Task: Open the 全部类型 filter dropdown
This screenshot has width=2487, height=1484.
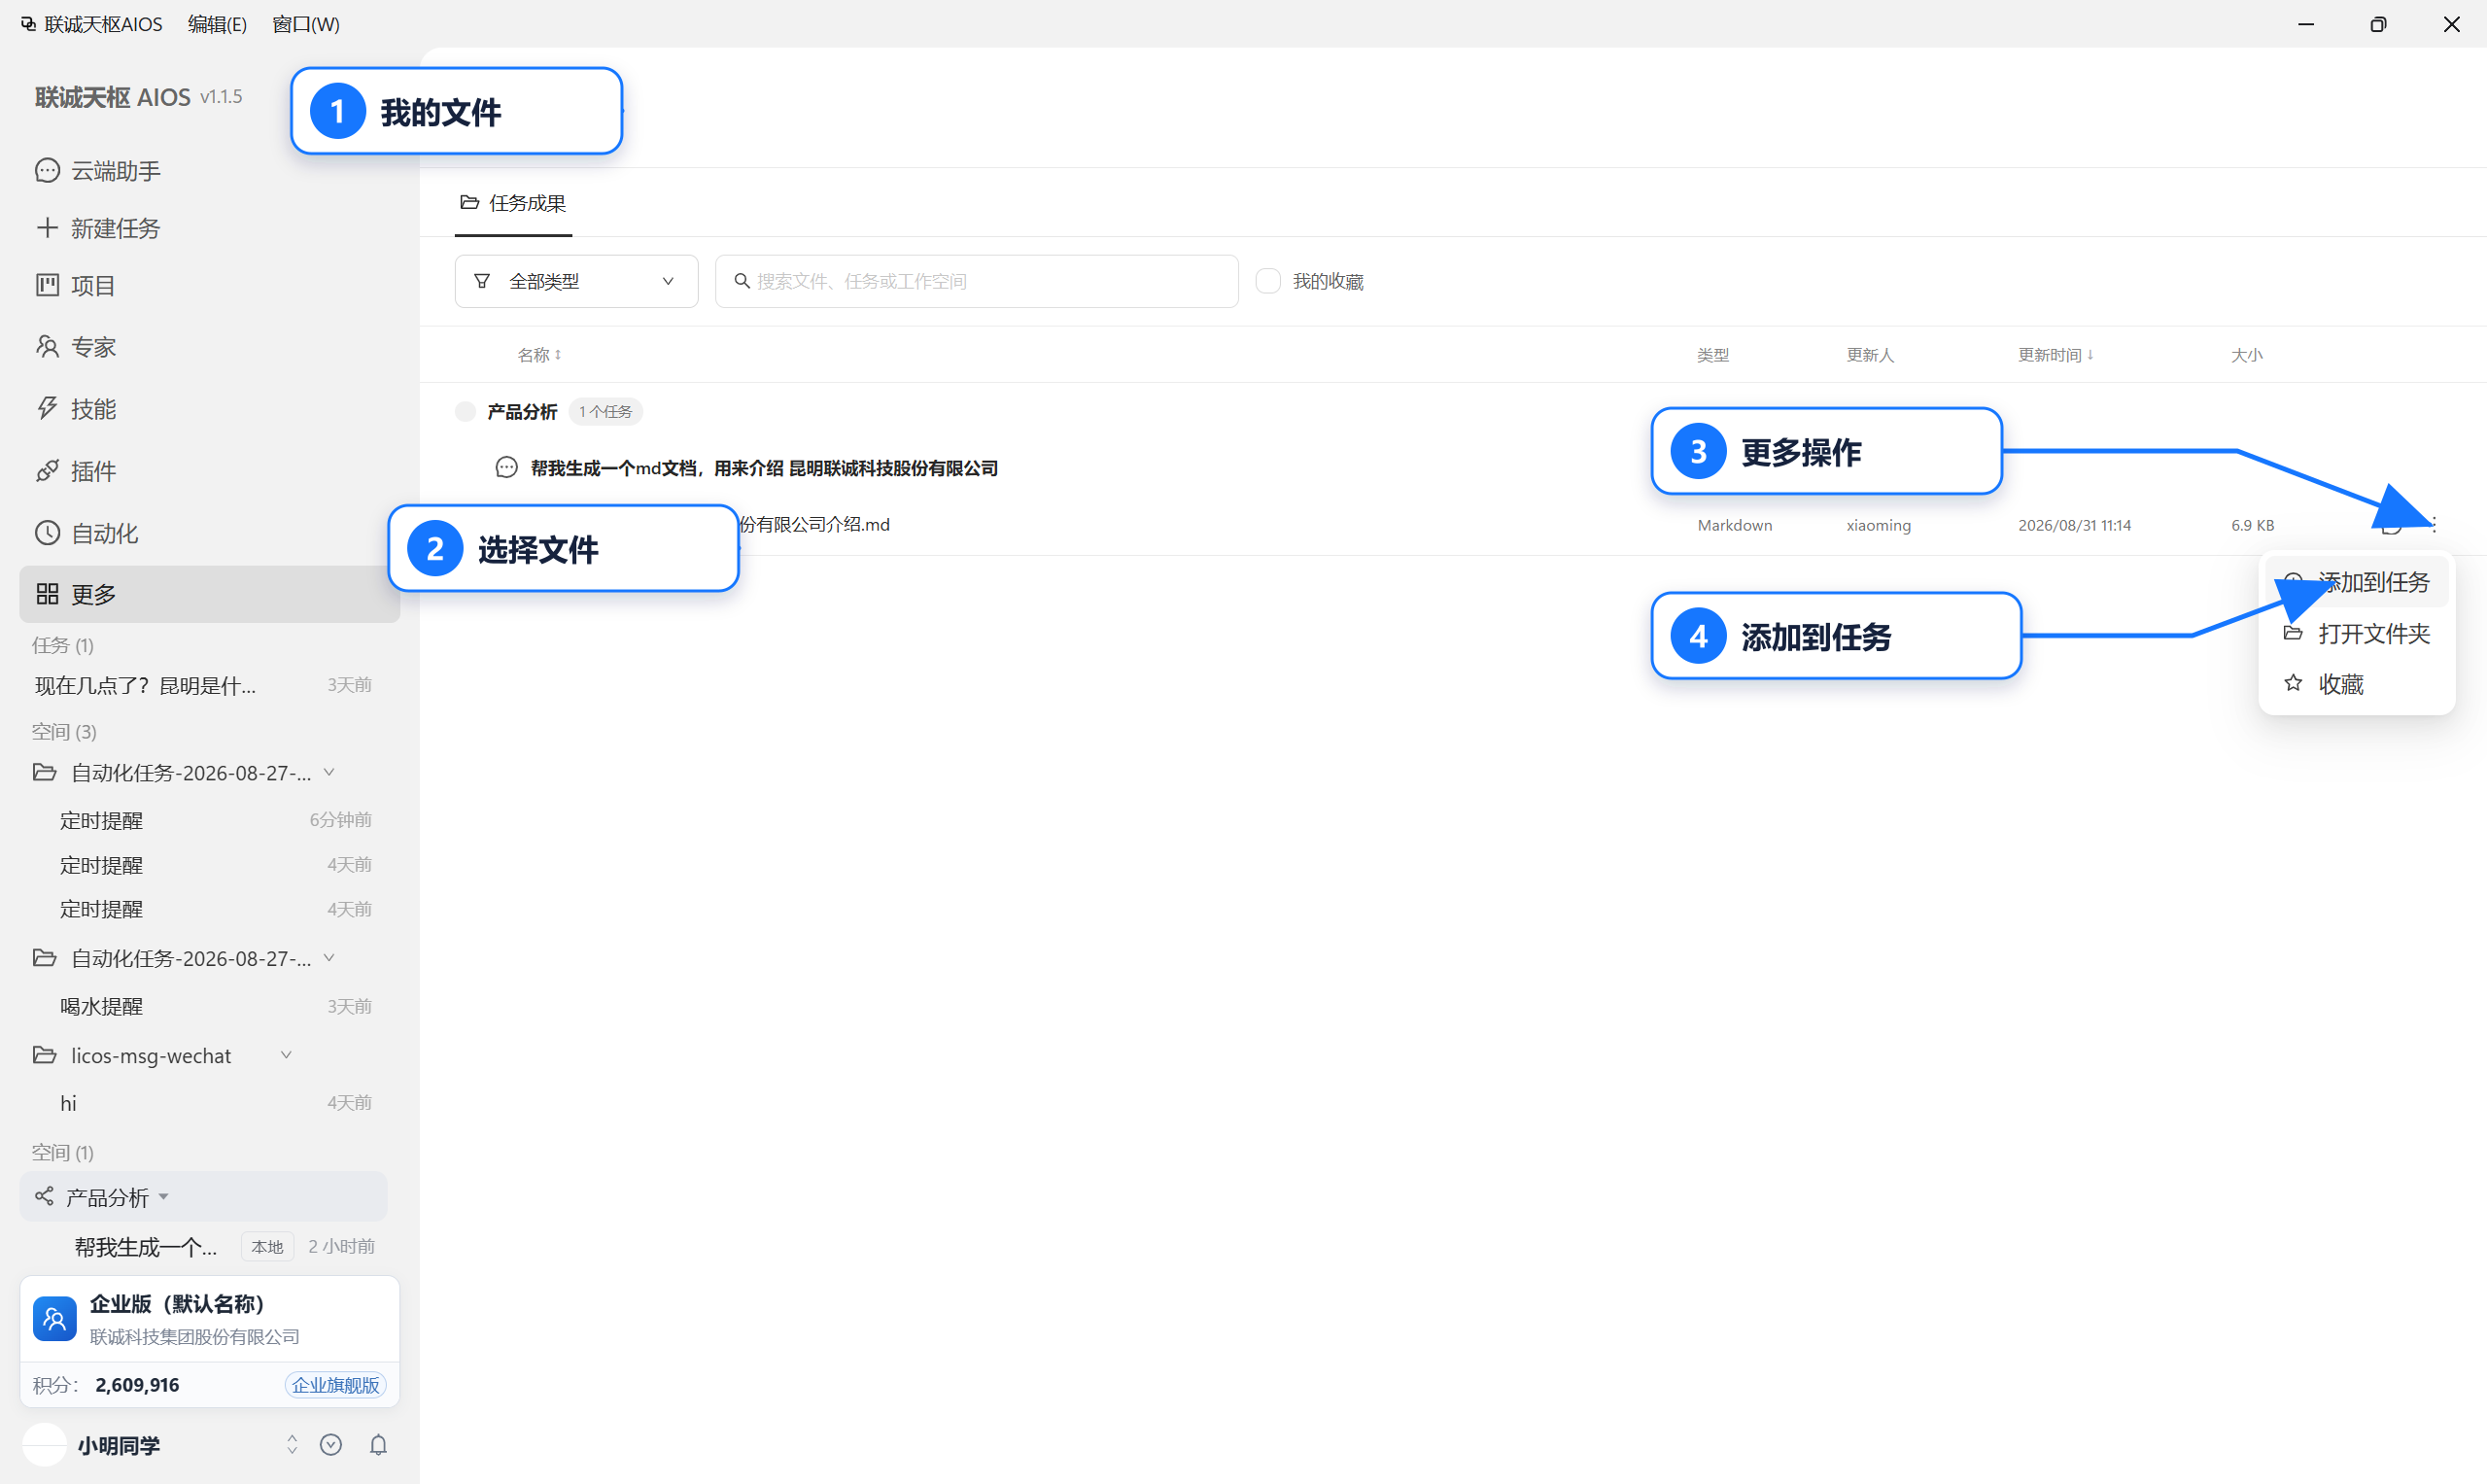Action: click(576, 281)
